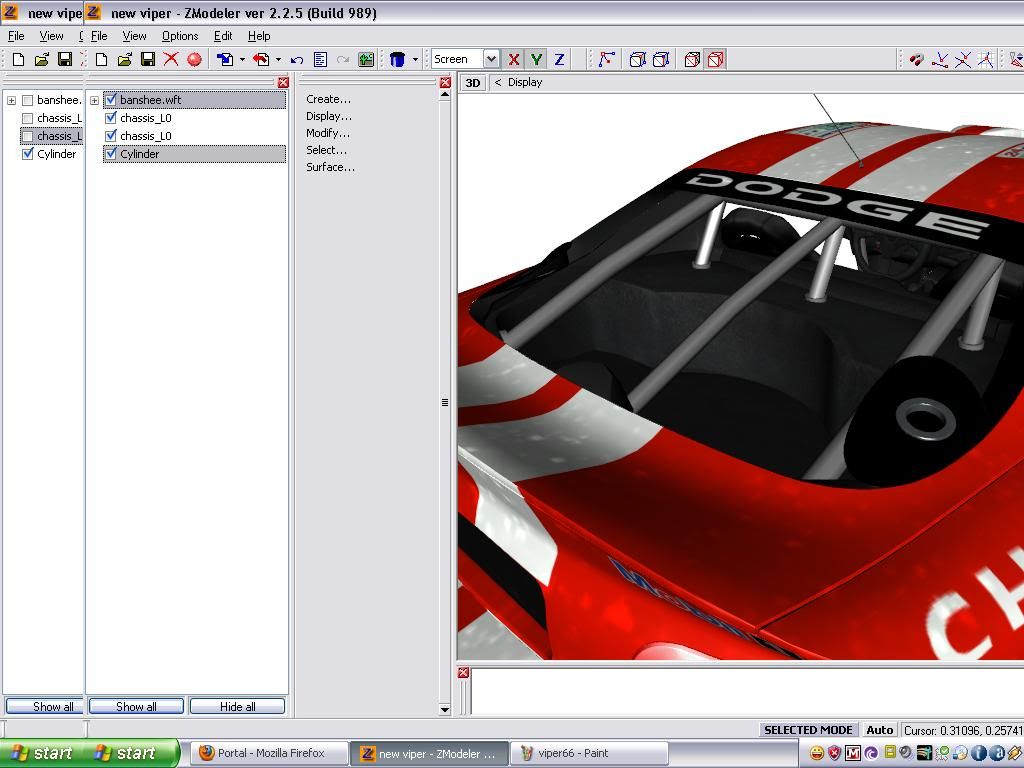Expand the Create... command group
Image resolution: width=1024 pixels, height=768 pixels.
[x=328, y=99]
